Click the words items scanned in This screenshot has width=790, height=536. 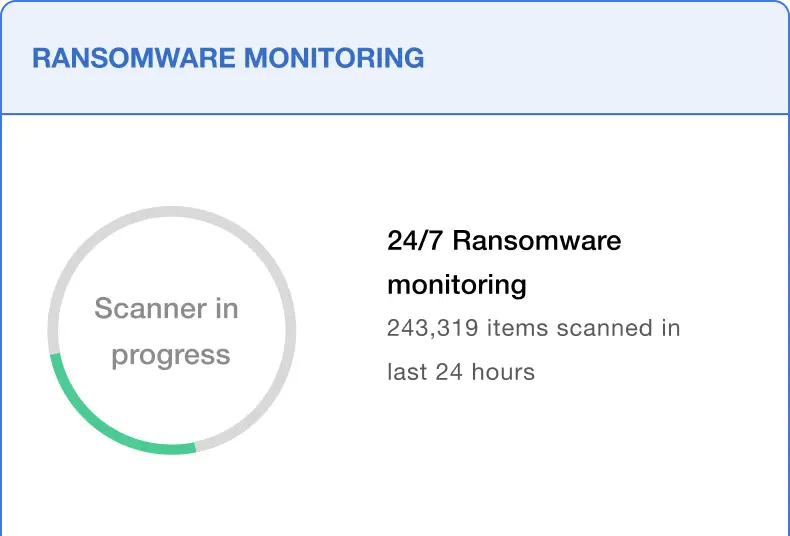(x=584, y=328)
